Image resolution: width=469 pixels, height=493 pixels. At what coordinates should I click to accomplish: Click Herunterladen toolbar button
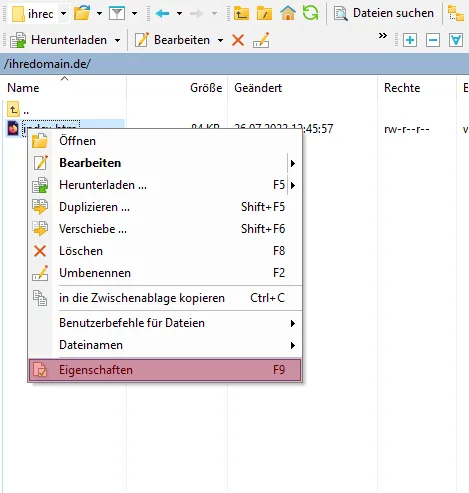pos(58,40)
